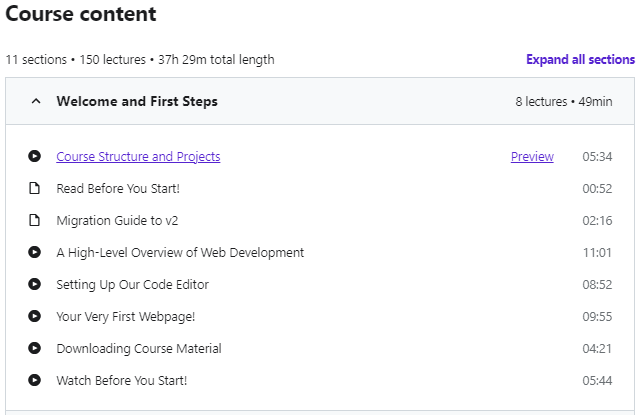The height and width of the screenshot is (415, 638).
Task: Click play icon beside Setting Up Our Code Editor
Action: click(x=35, y=284)
